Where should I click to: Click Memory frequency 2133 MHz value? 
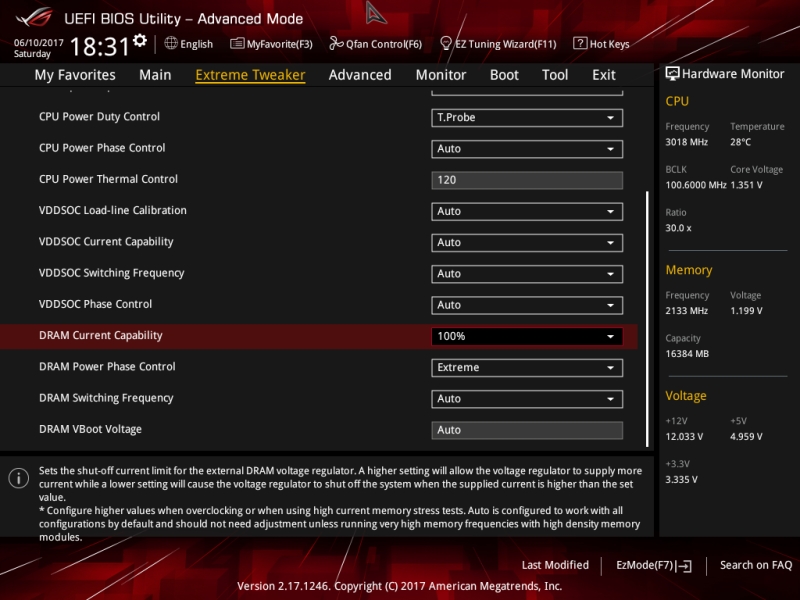point(687,311)
